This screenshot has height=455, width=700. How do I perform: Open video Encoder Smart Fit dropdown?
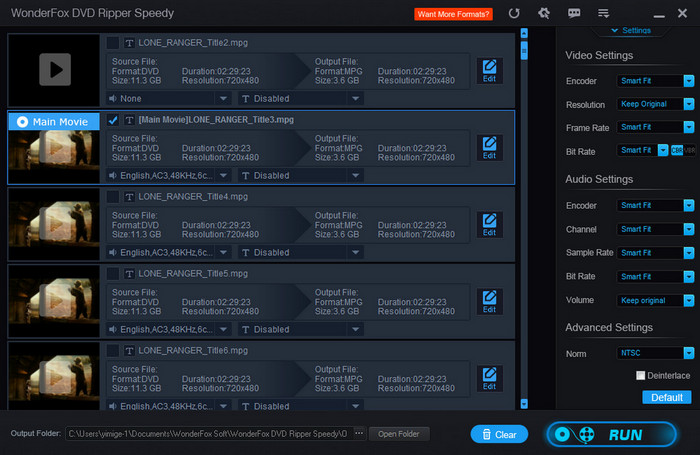[655, 81]
